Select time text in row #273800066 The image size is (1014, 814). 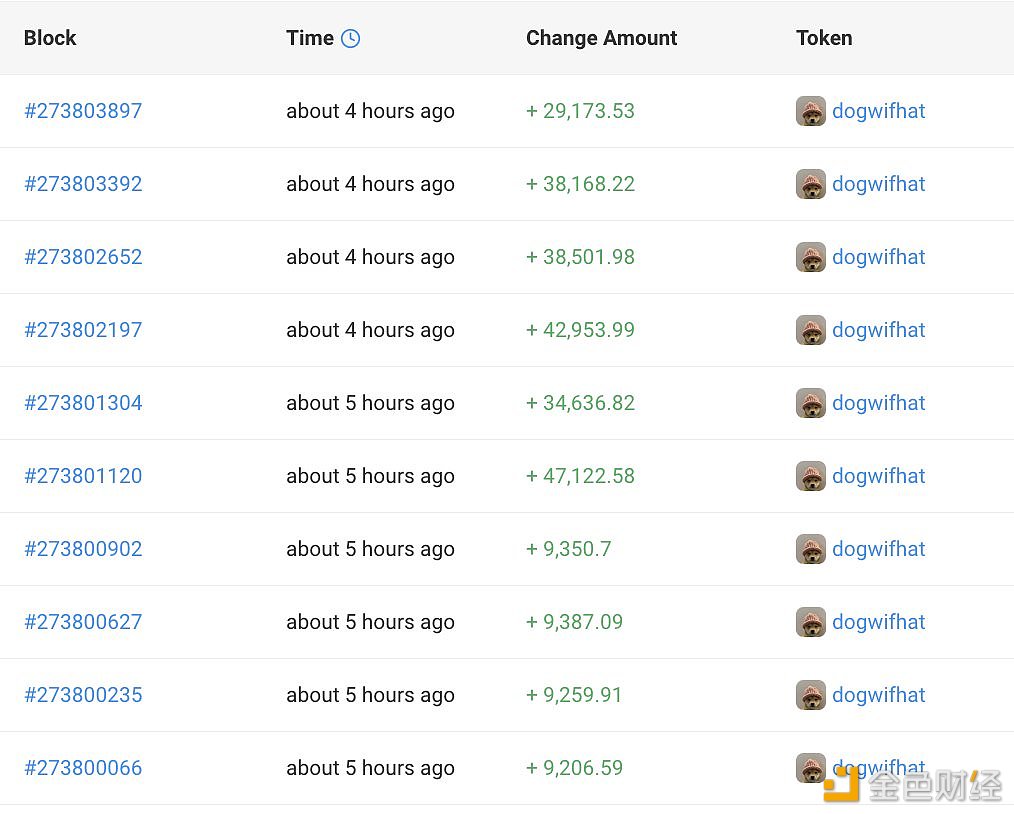371,769
